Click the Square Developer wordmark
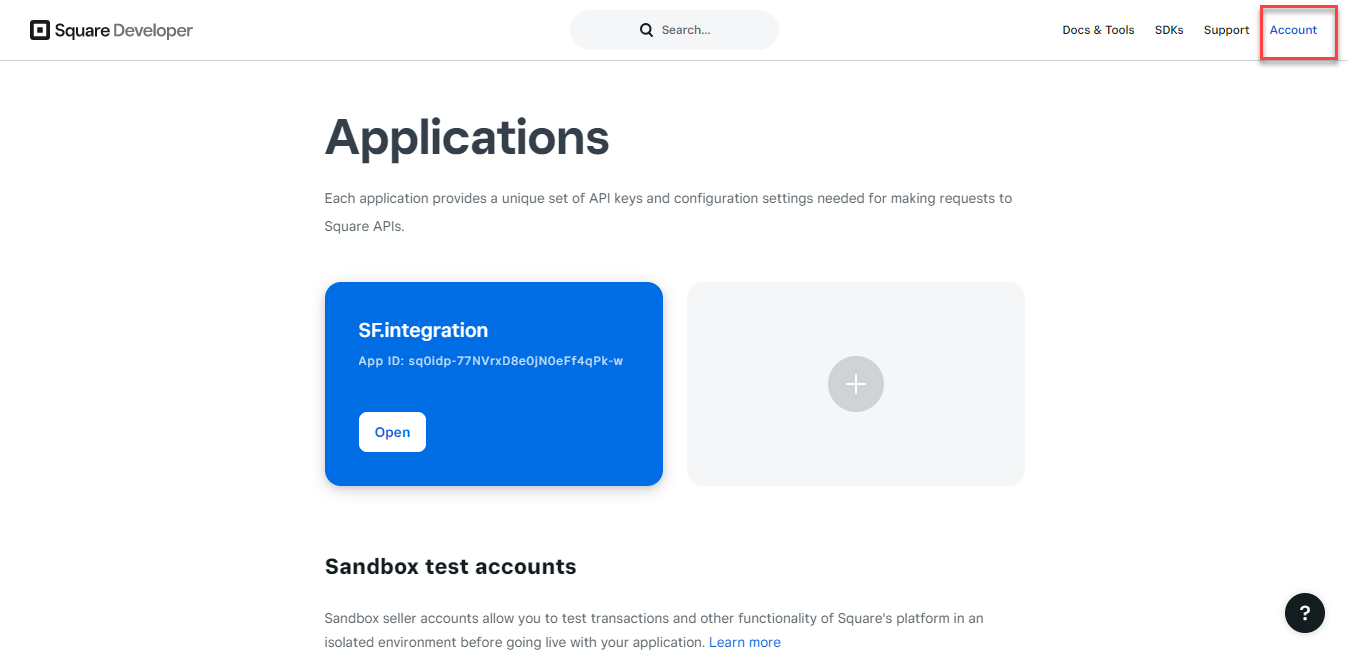The image size is (1348, 655). pos(124,30)
